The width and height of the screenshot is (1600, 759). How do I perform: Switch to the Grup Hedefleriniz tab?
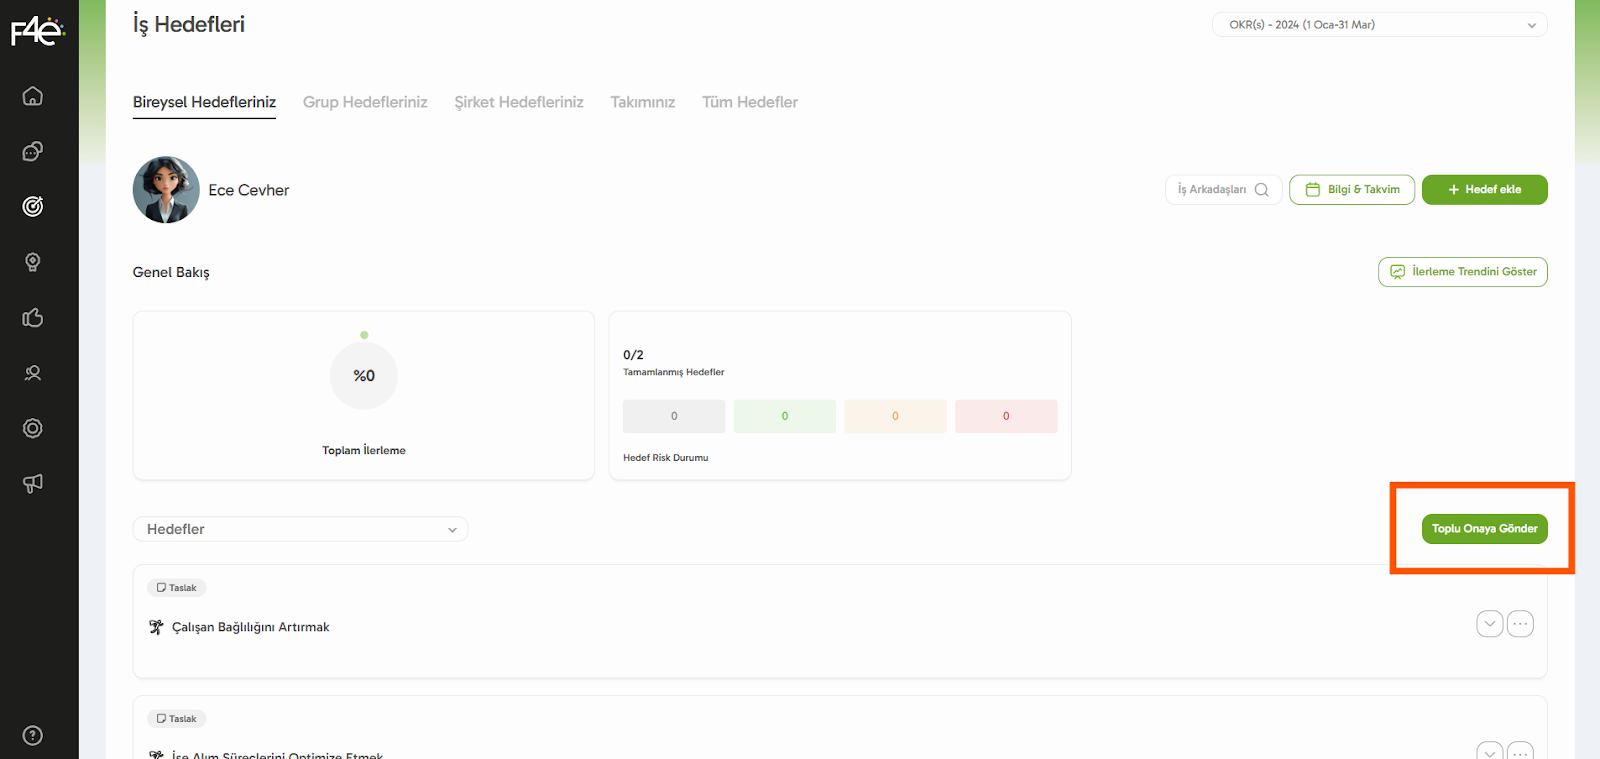(x=365, y=102)
